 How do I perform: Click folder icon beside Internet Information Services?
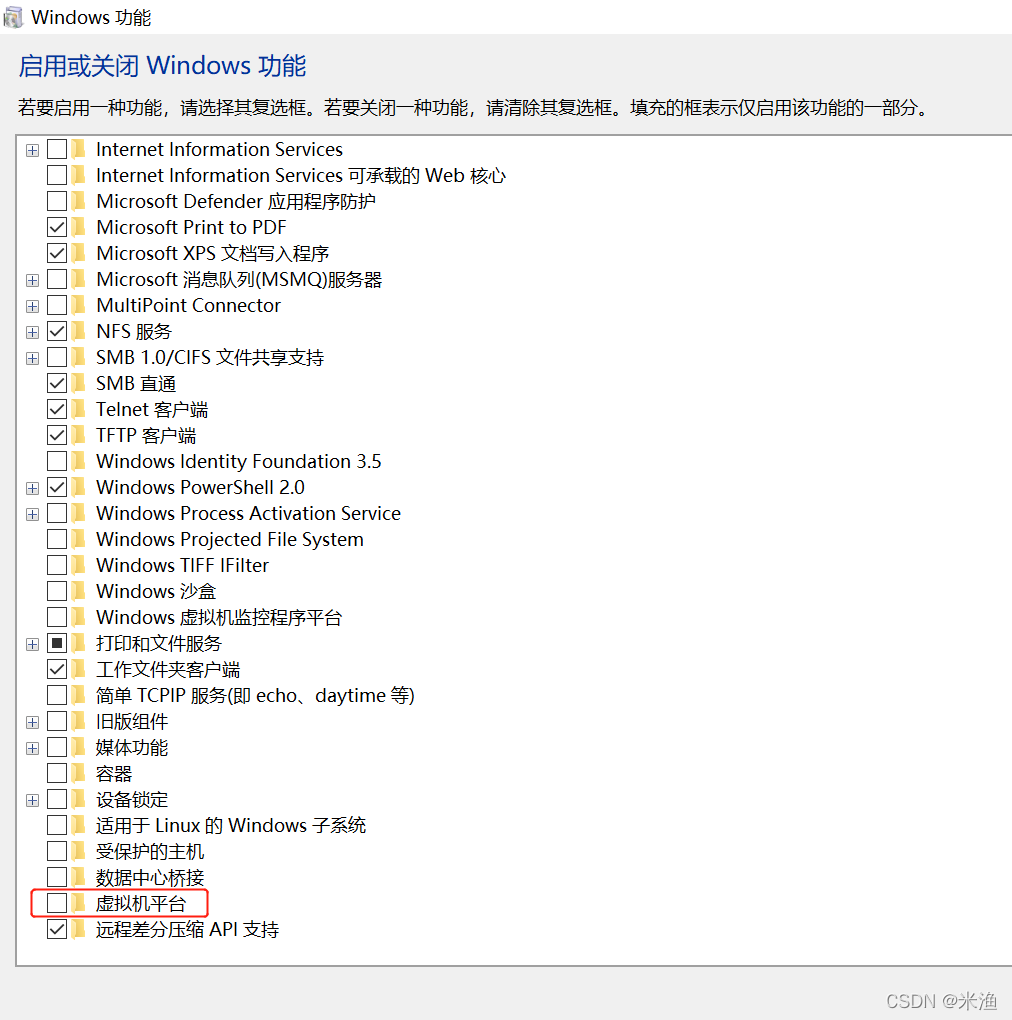[79, 149]
